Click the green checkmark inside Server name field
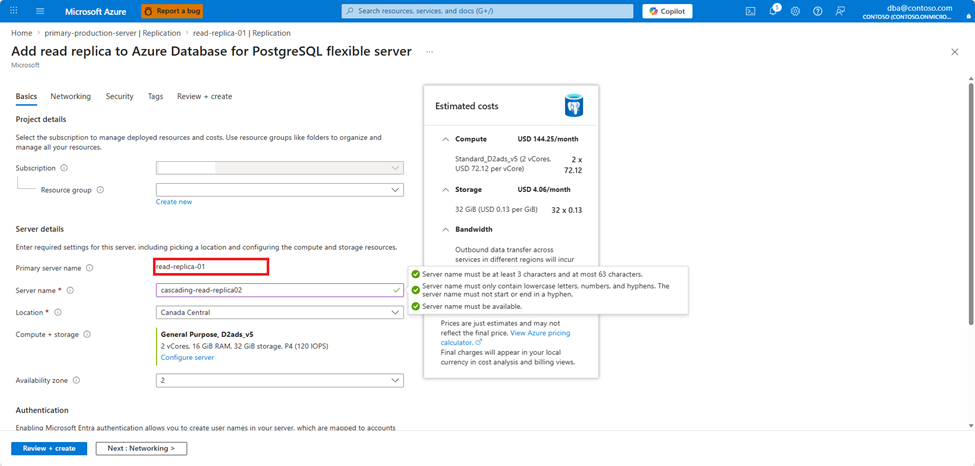This screenshot has width=975, height=466. coord(397,290)
